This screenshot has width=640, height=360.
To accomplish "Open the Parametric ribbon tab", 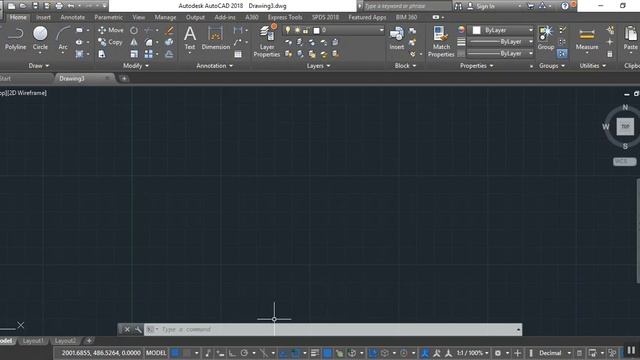I will coord(108,17).
